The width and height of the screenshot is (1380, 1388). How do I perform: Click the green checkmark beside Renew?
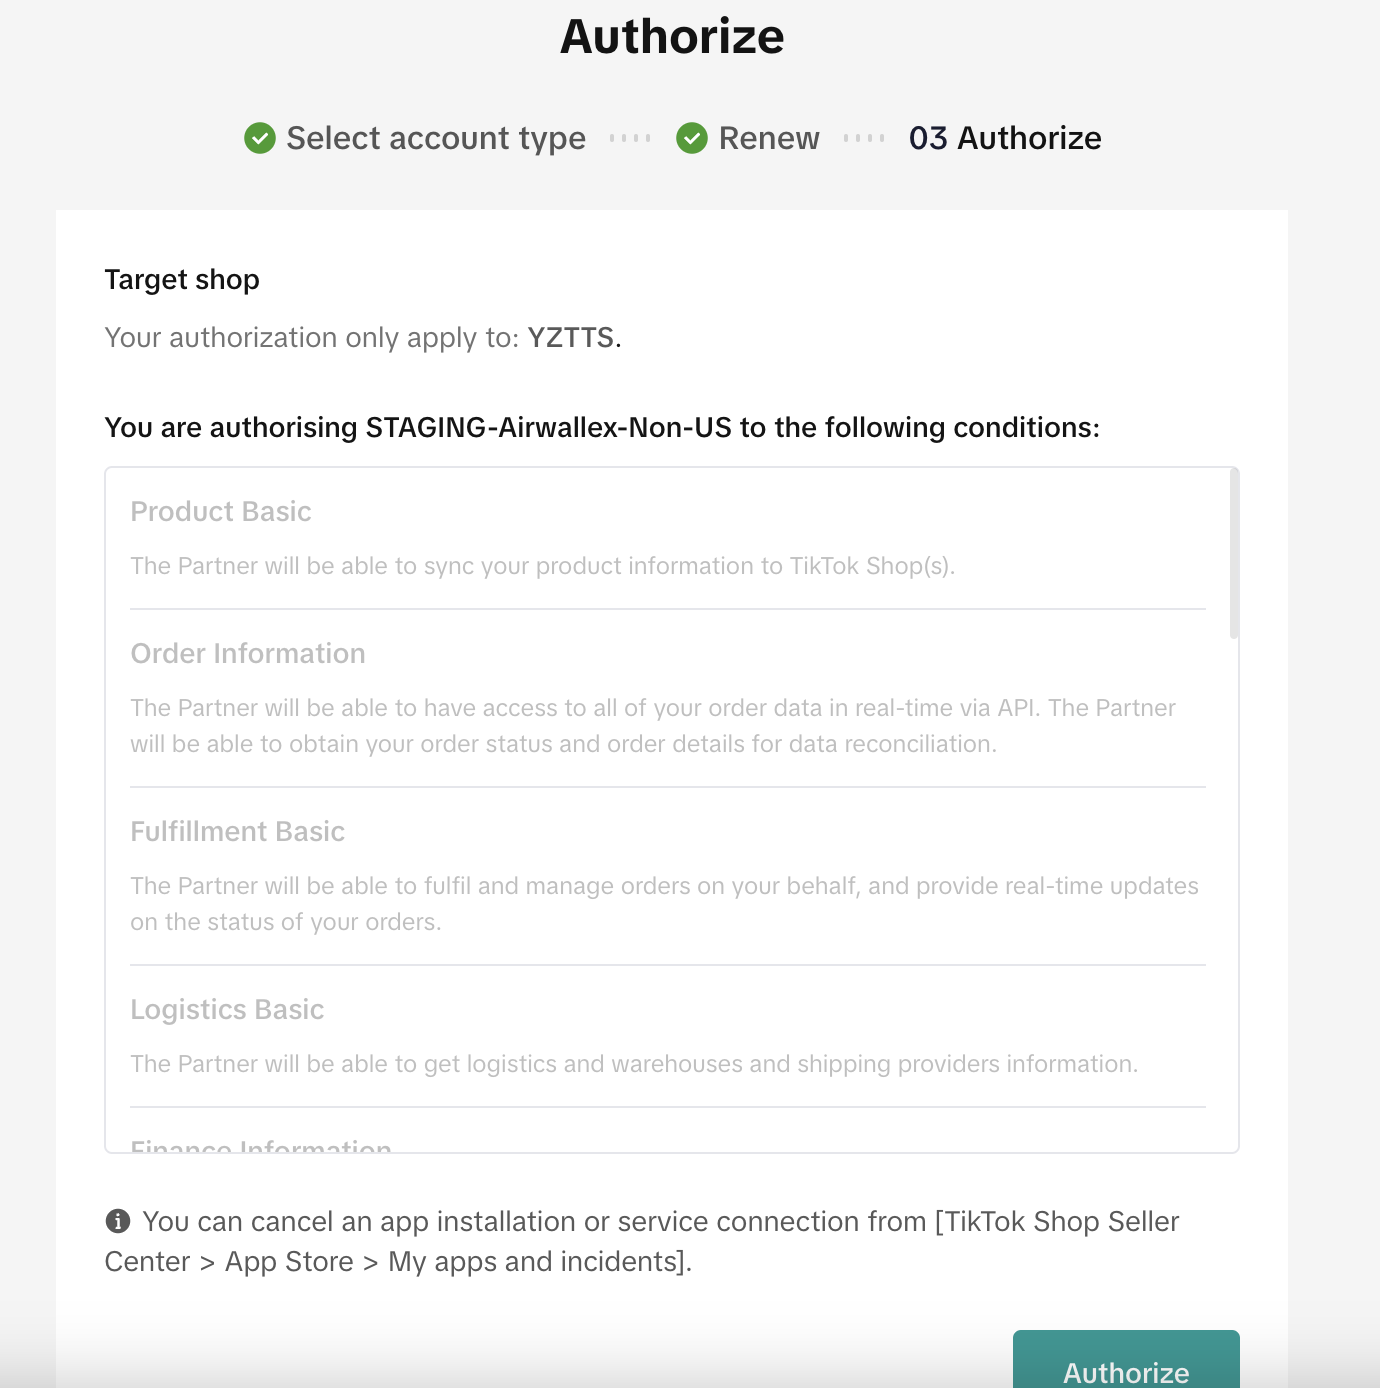(x=692, y=138)
